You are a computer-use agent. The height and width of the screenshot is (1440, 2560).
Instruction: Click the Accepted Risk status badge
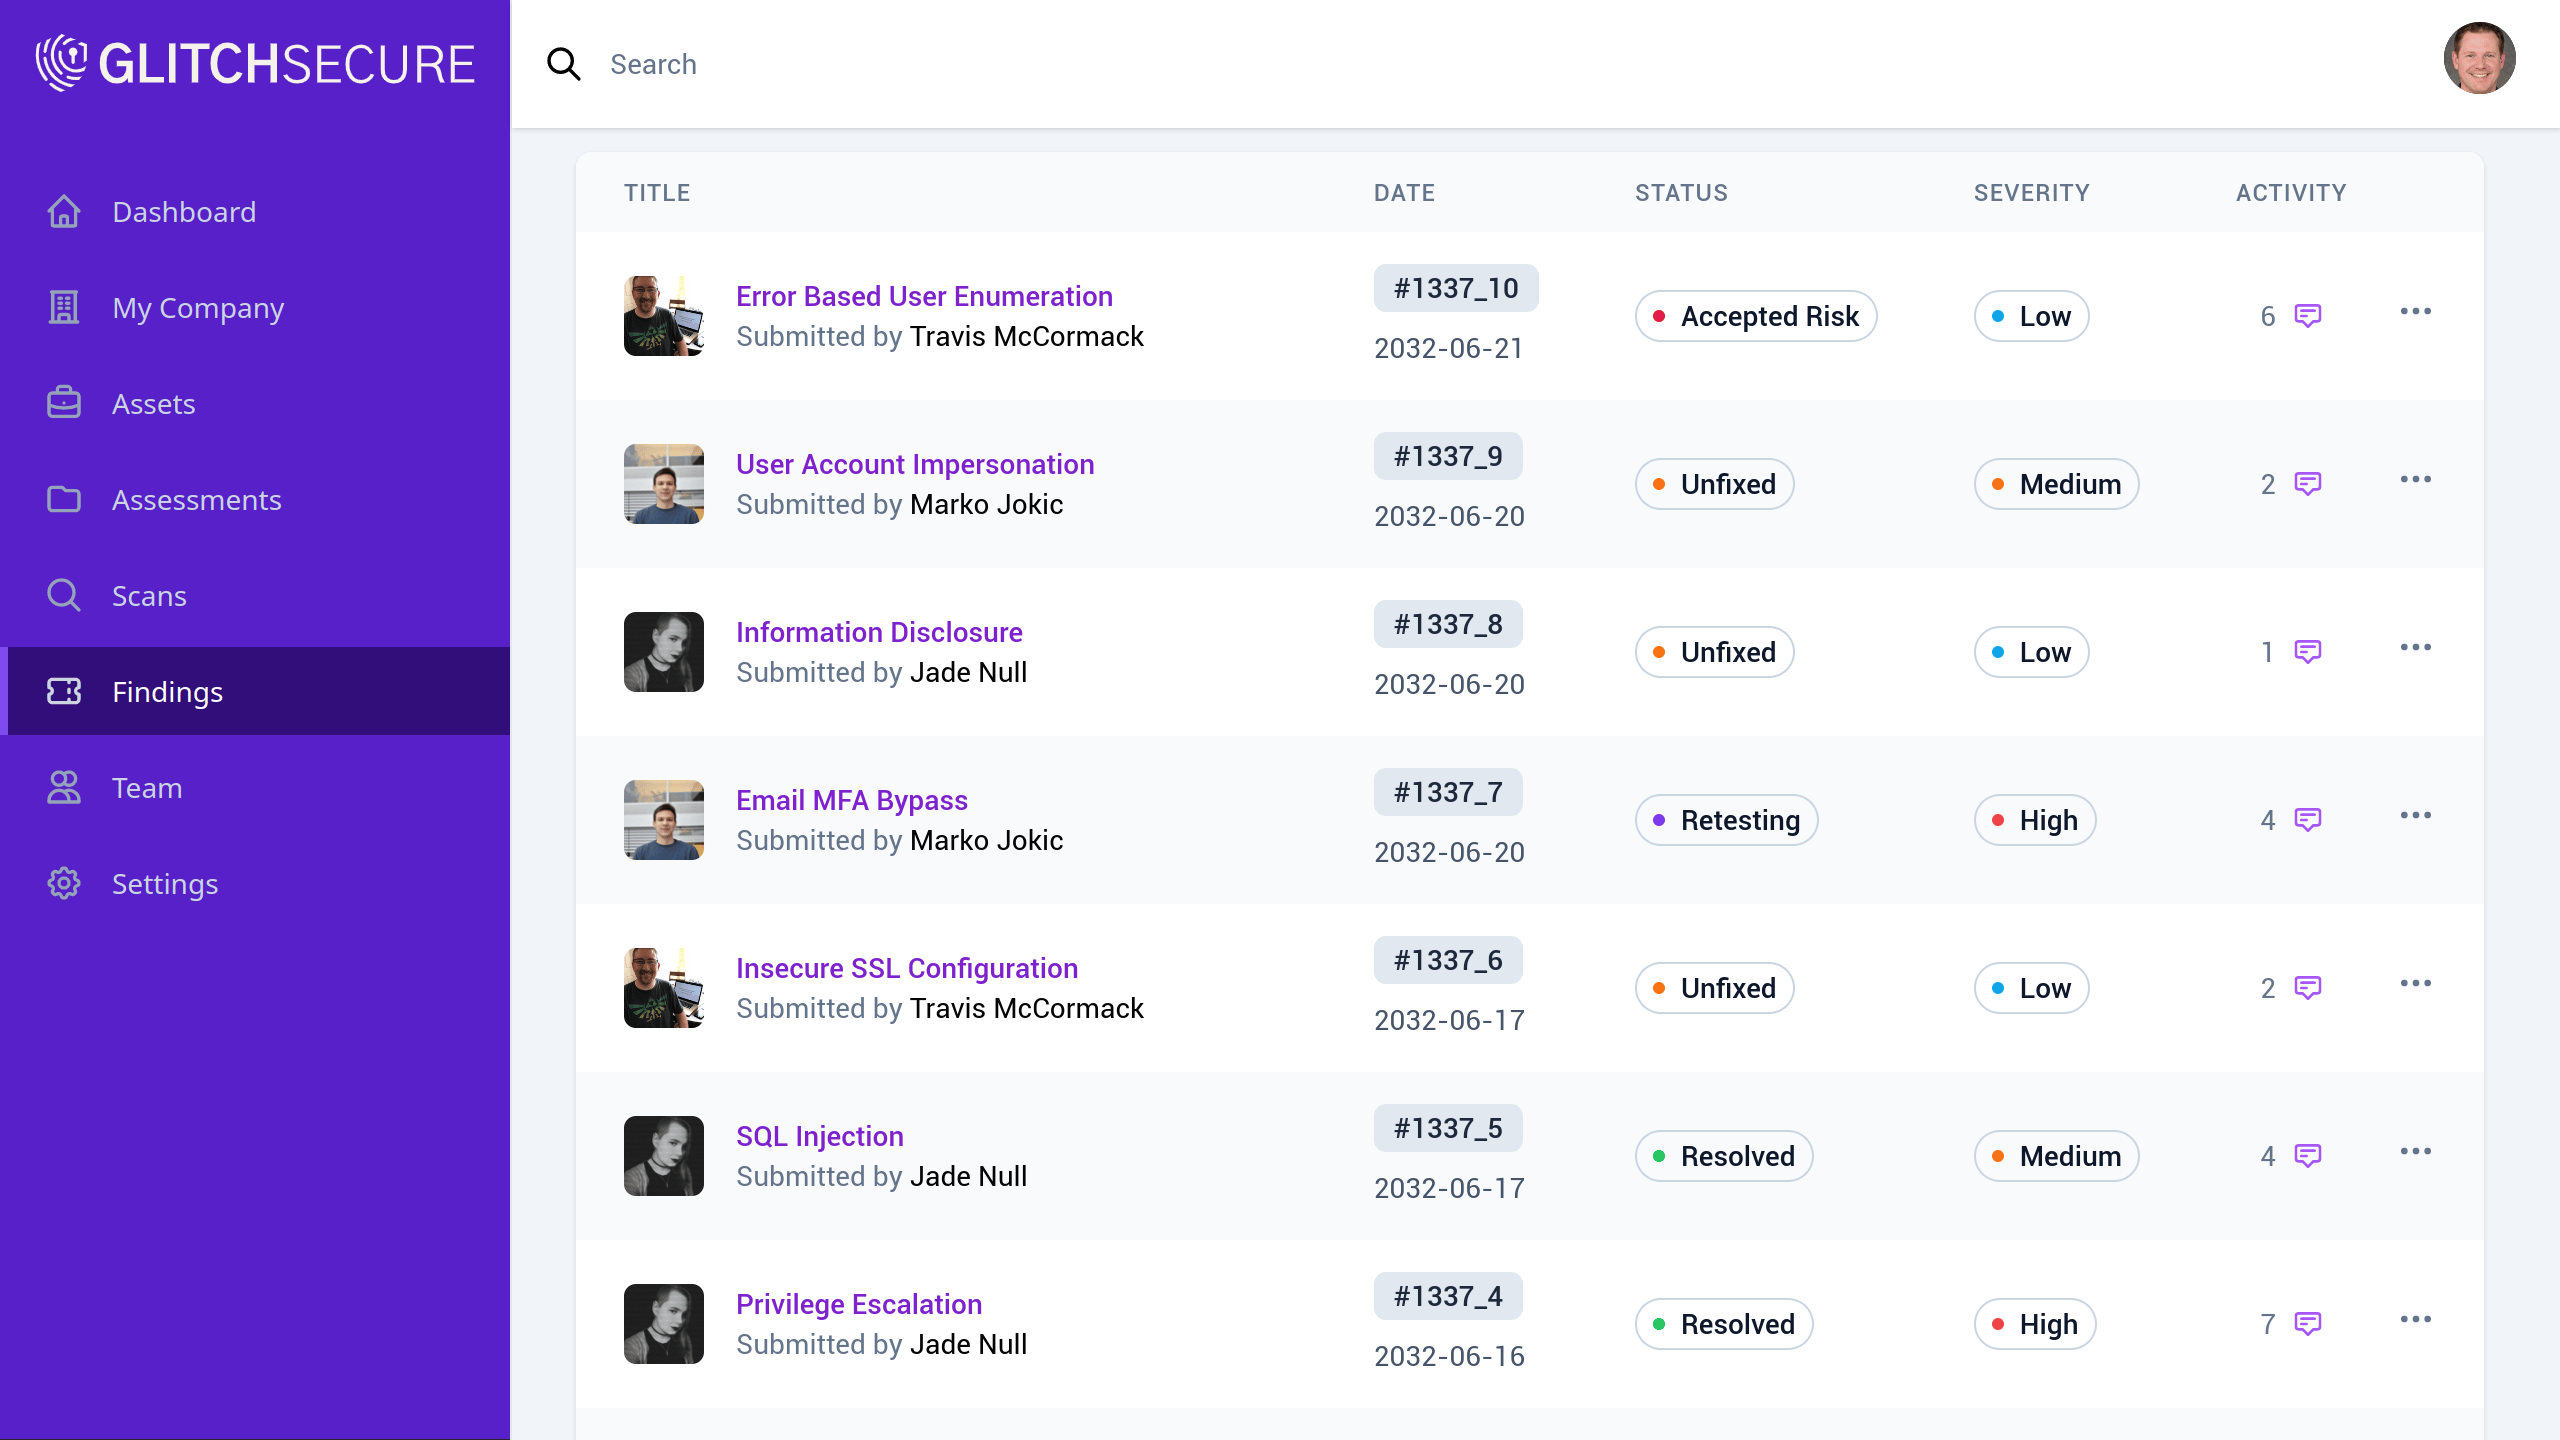click(1756, 316)
